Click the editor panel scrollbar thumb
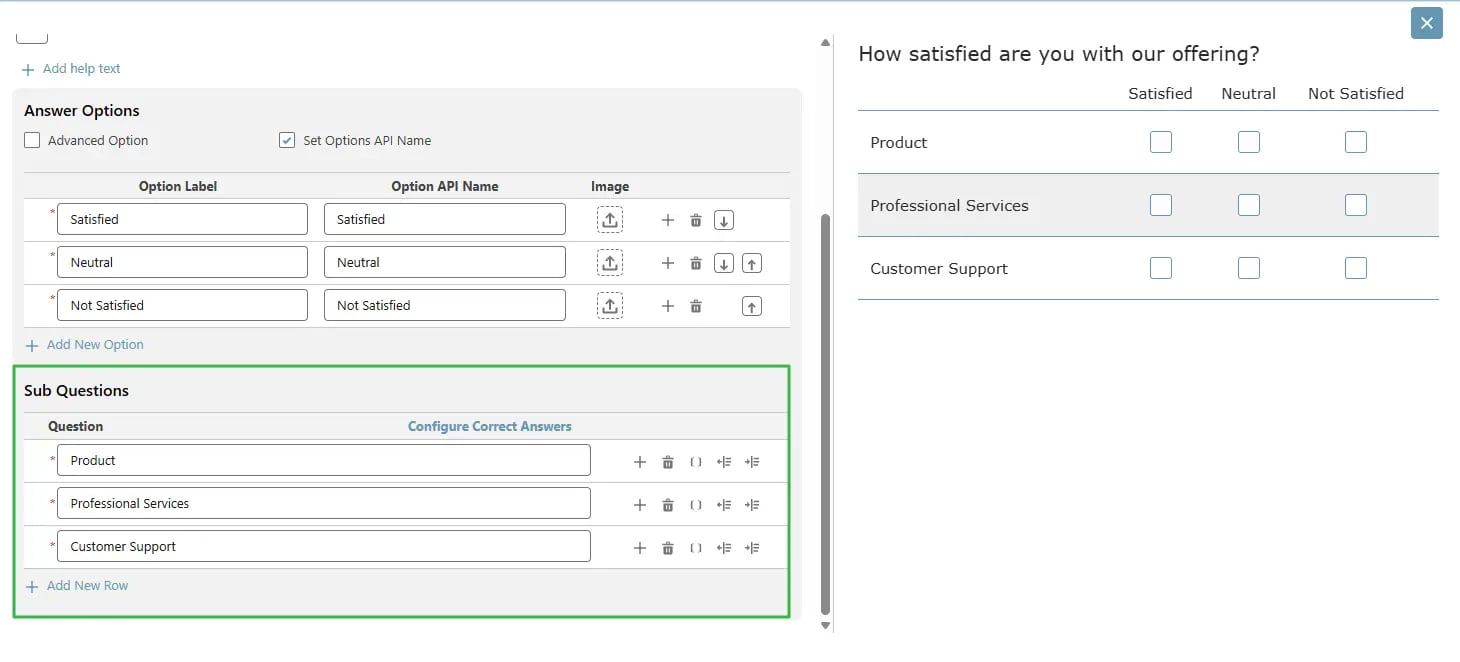The width and height of the screenshot is (1460, 662). (825, 413)
